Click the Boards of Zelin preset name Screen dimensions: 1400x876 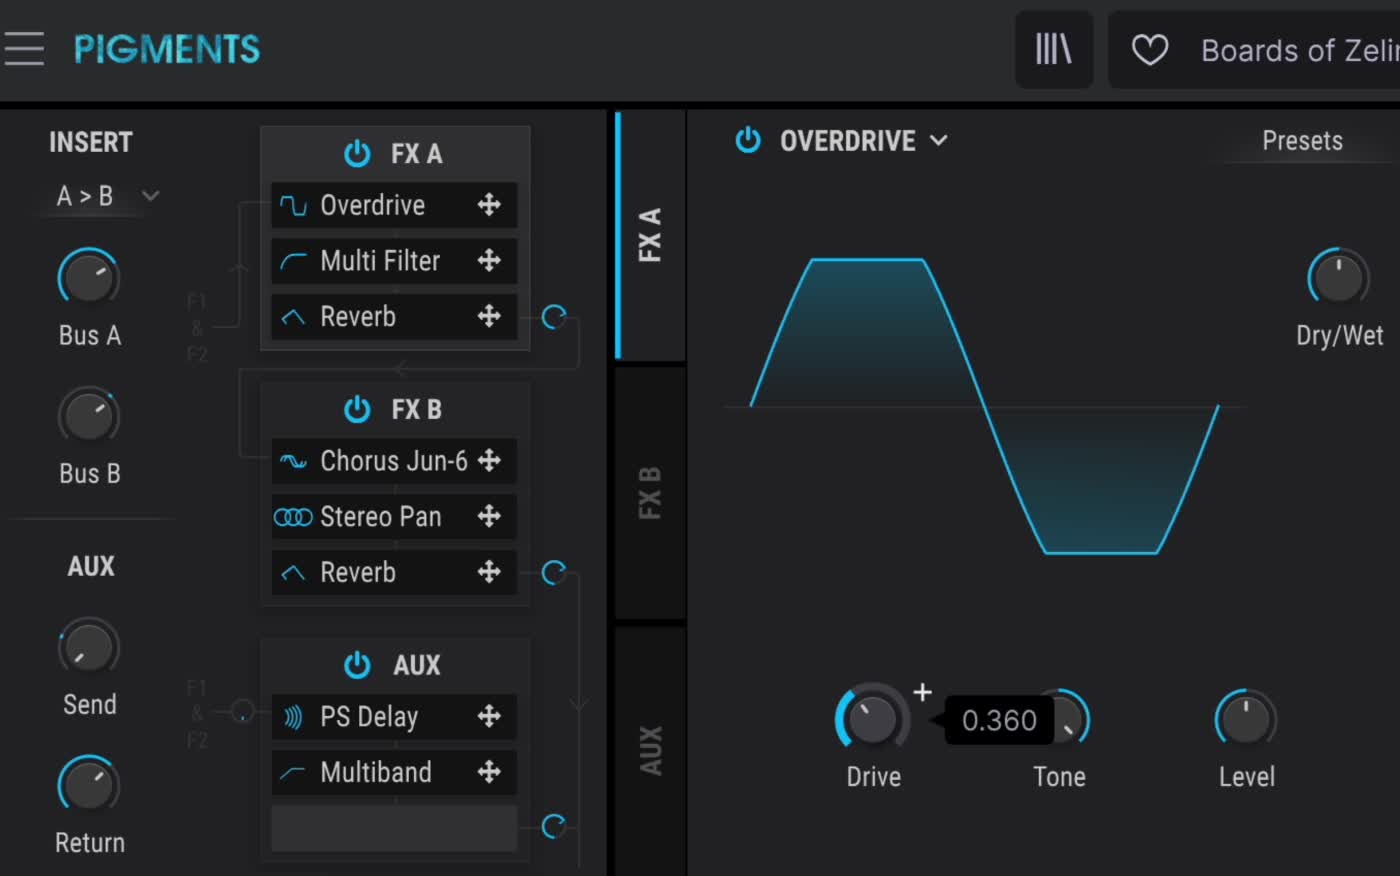1300,50
